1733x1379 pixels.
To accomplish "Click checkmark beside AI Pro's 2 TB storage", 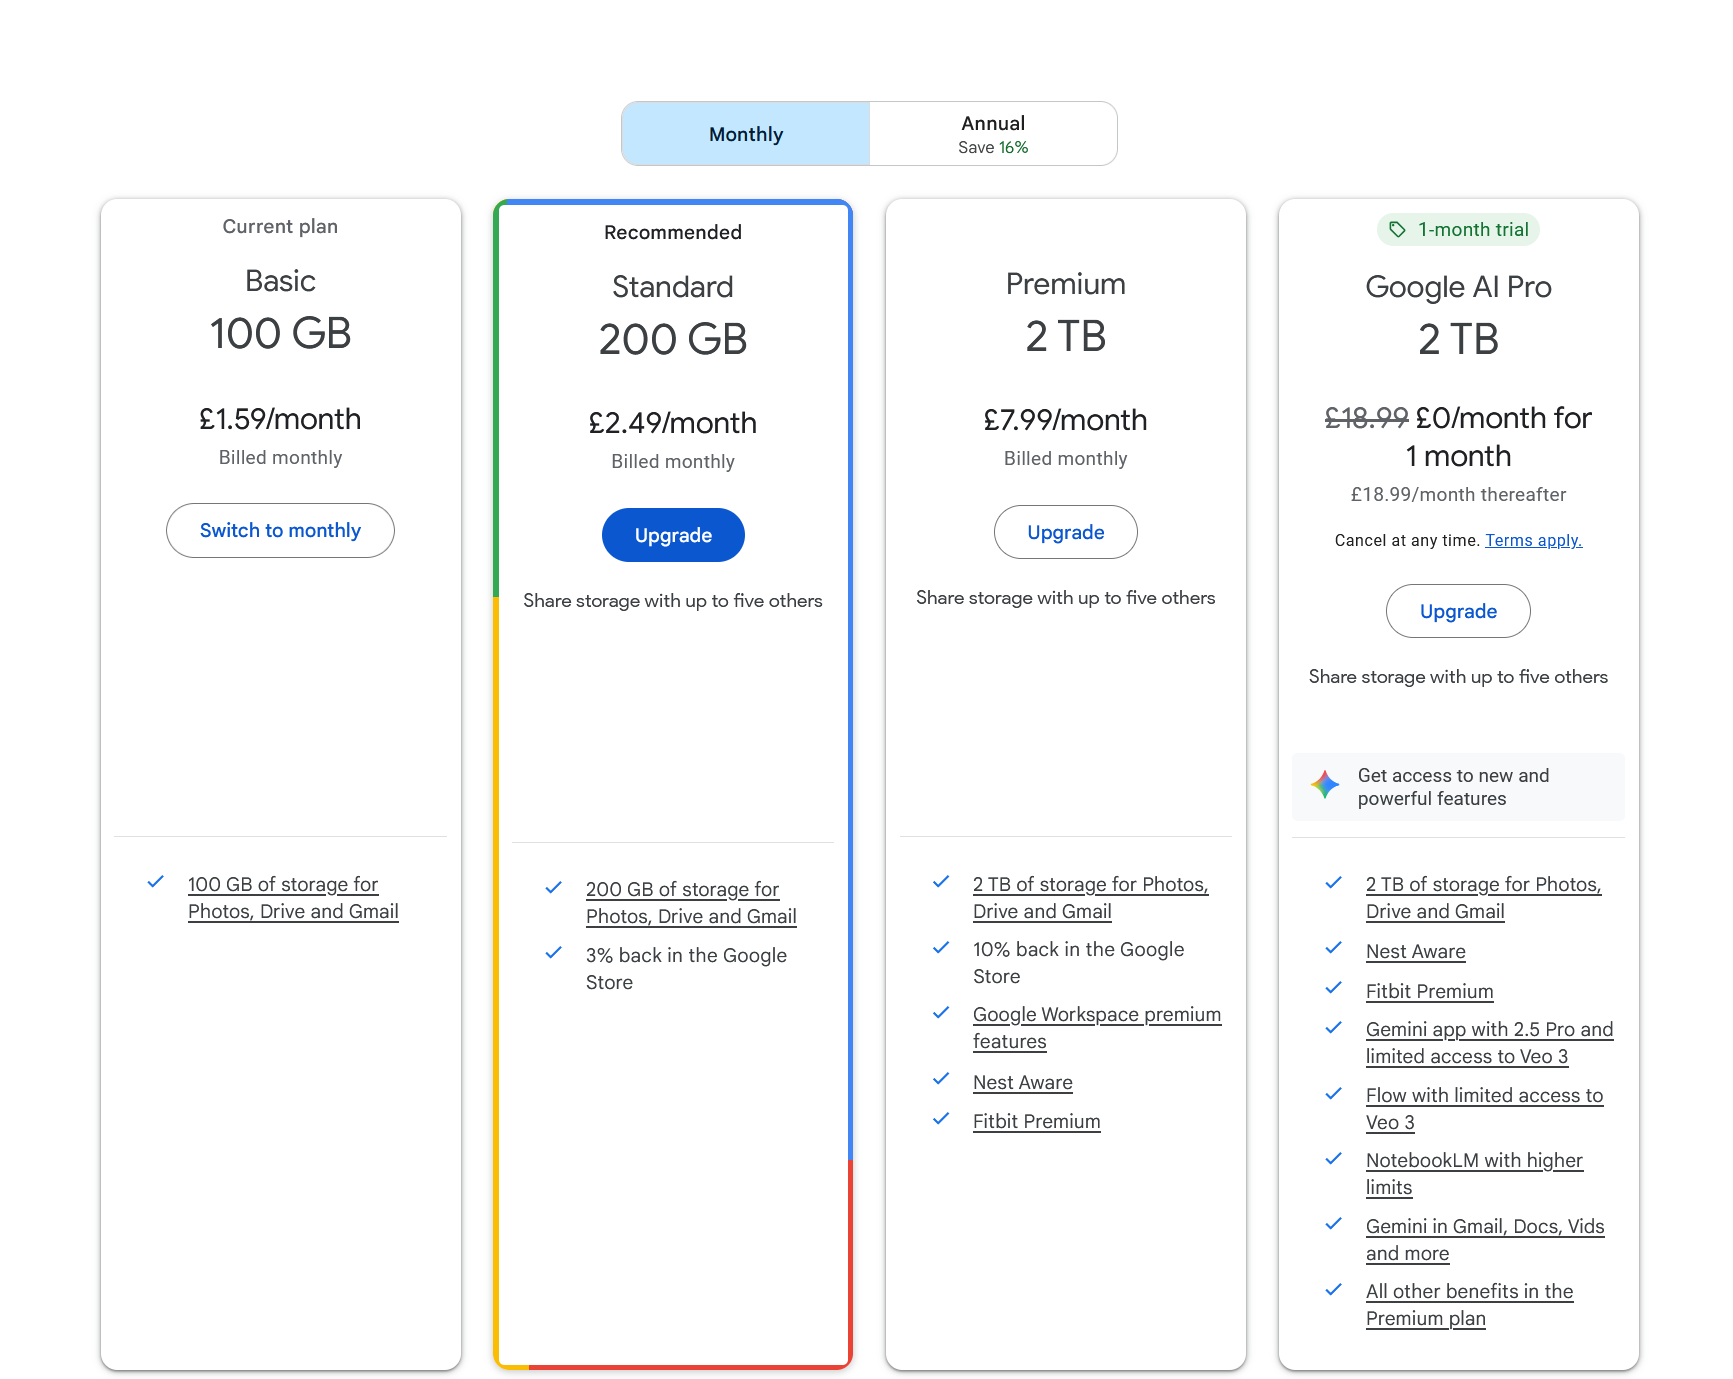I will pyautogui.click(x=1333, y=882).
